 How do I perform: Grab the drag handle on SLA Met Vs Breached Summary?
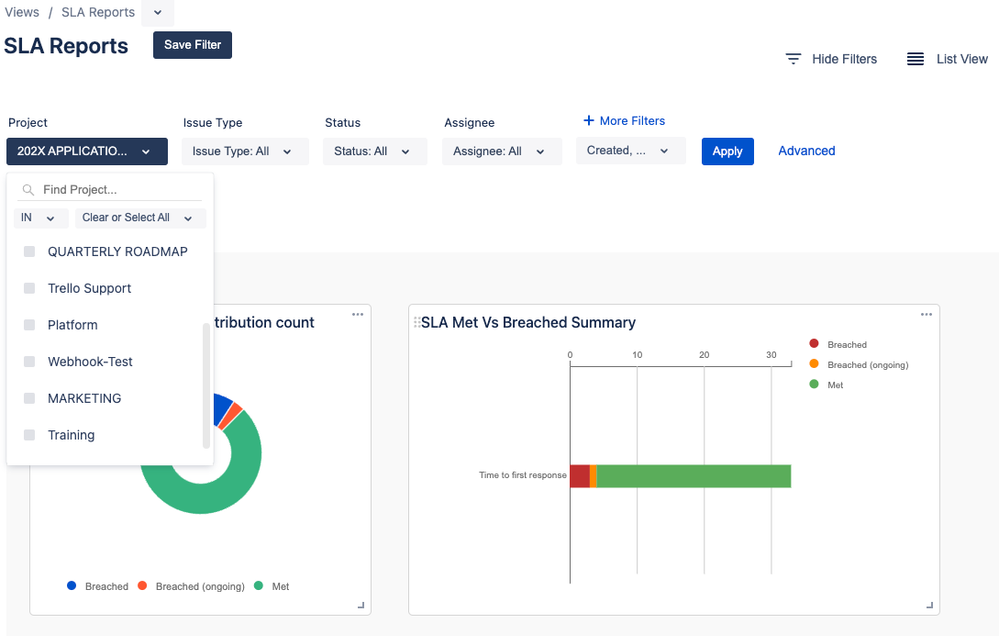[417, 322]
